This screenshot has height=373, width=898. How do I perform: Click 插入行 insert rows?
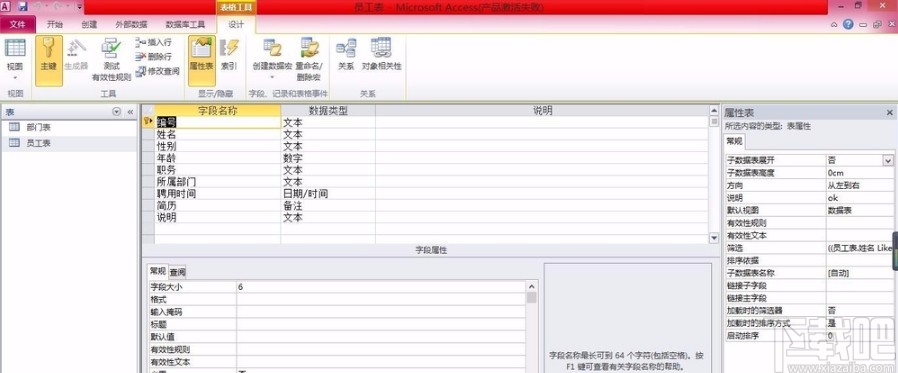[153, 42]
